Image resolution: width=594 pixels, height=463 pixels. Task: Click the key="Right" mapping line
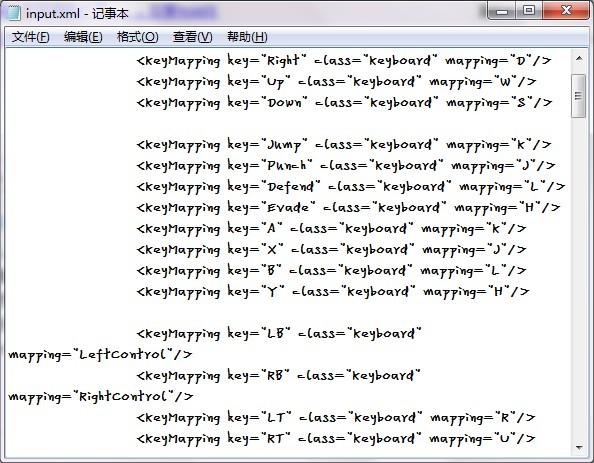(x=344, y=61)
